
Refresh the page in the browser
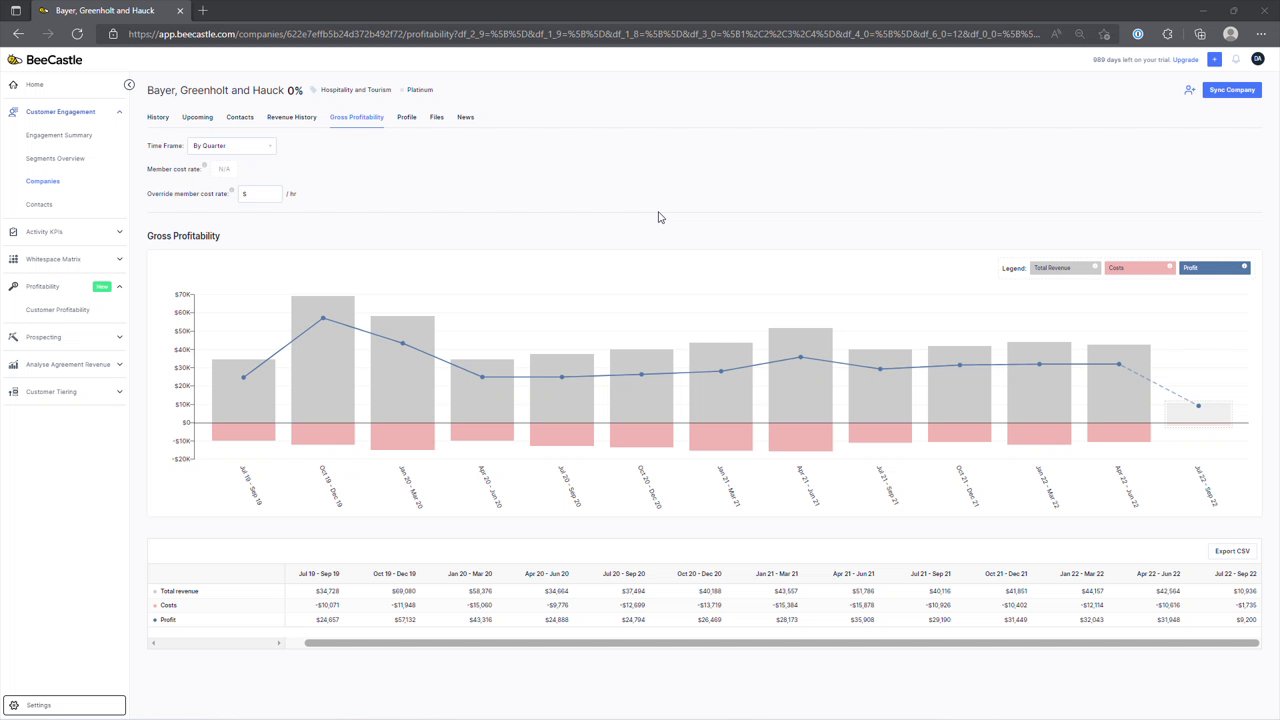coord(77,34)
